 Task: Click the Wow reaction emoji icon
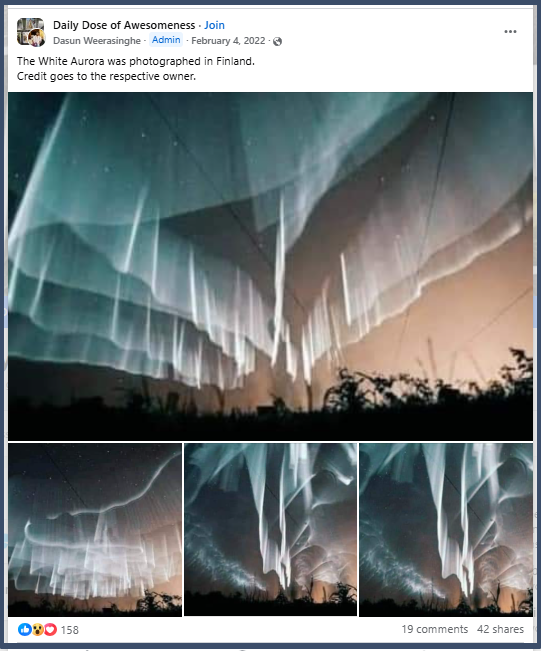(x=37, y=629)
